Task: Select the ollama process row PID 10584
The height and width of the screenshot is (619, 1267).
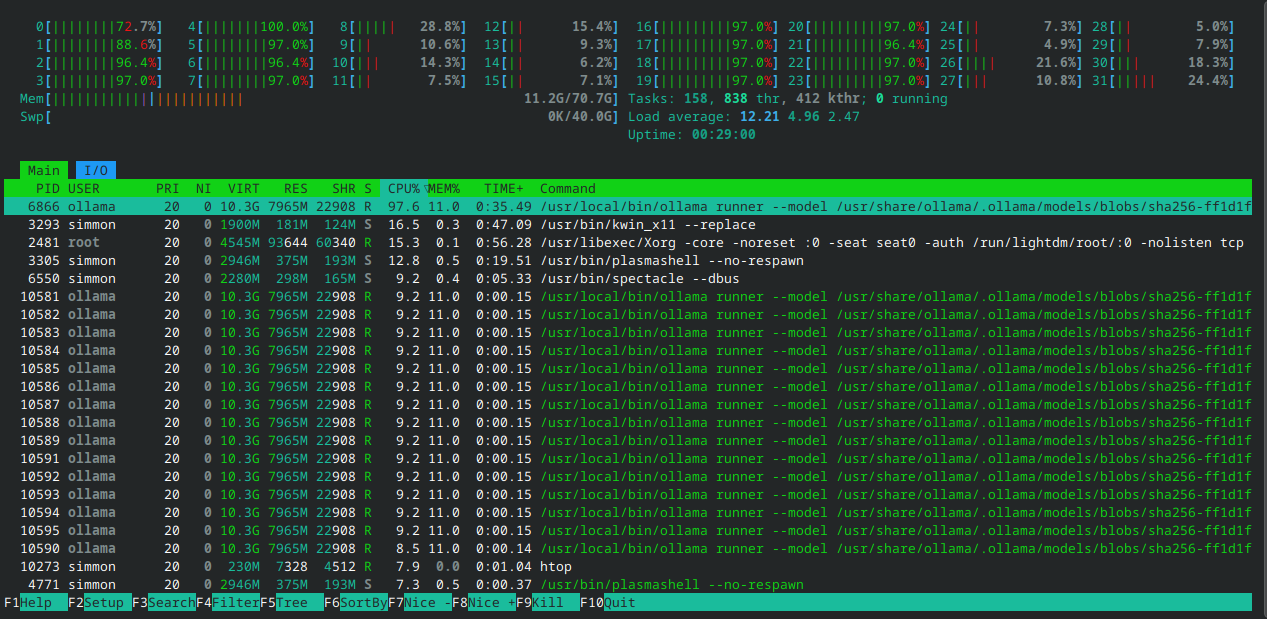Action: 628,350
